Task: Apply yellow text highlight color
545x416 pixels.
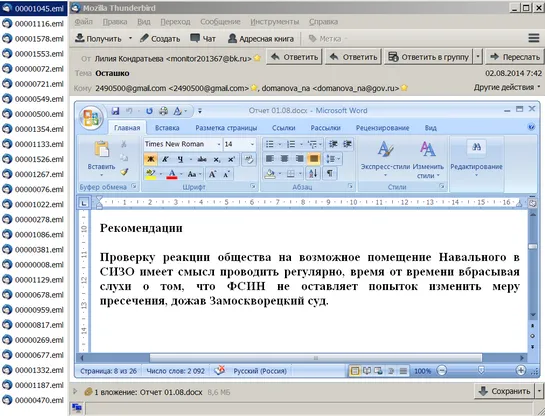Action: click(151, 174)
